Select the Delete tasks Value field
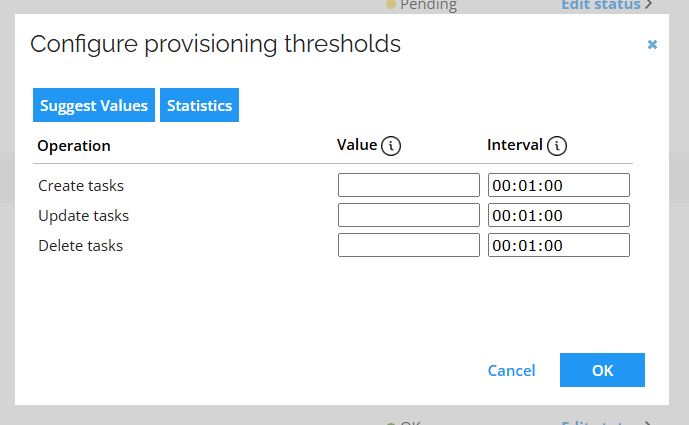The image size is (689, 425). [x=409, y=245]
